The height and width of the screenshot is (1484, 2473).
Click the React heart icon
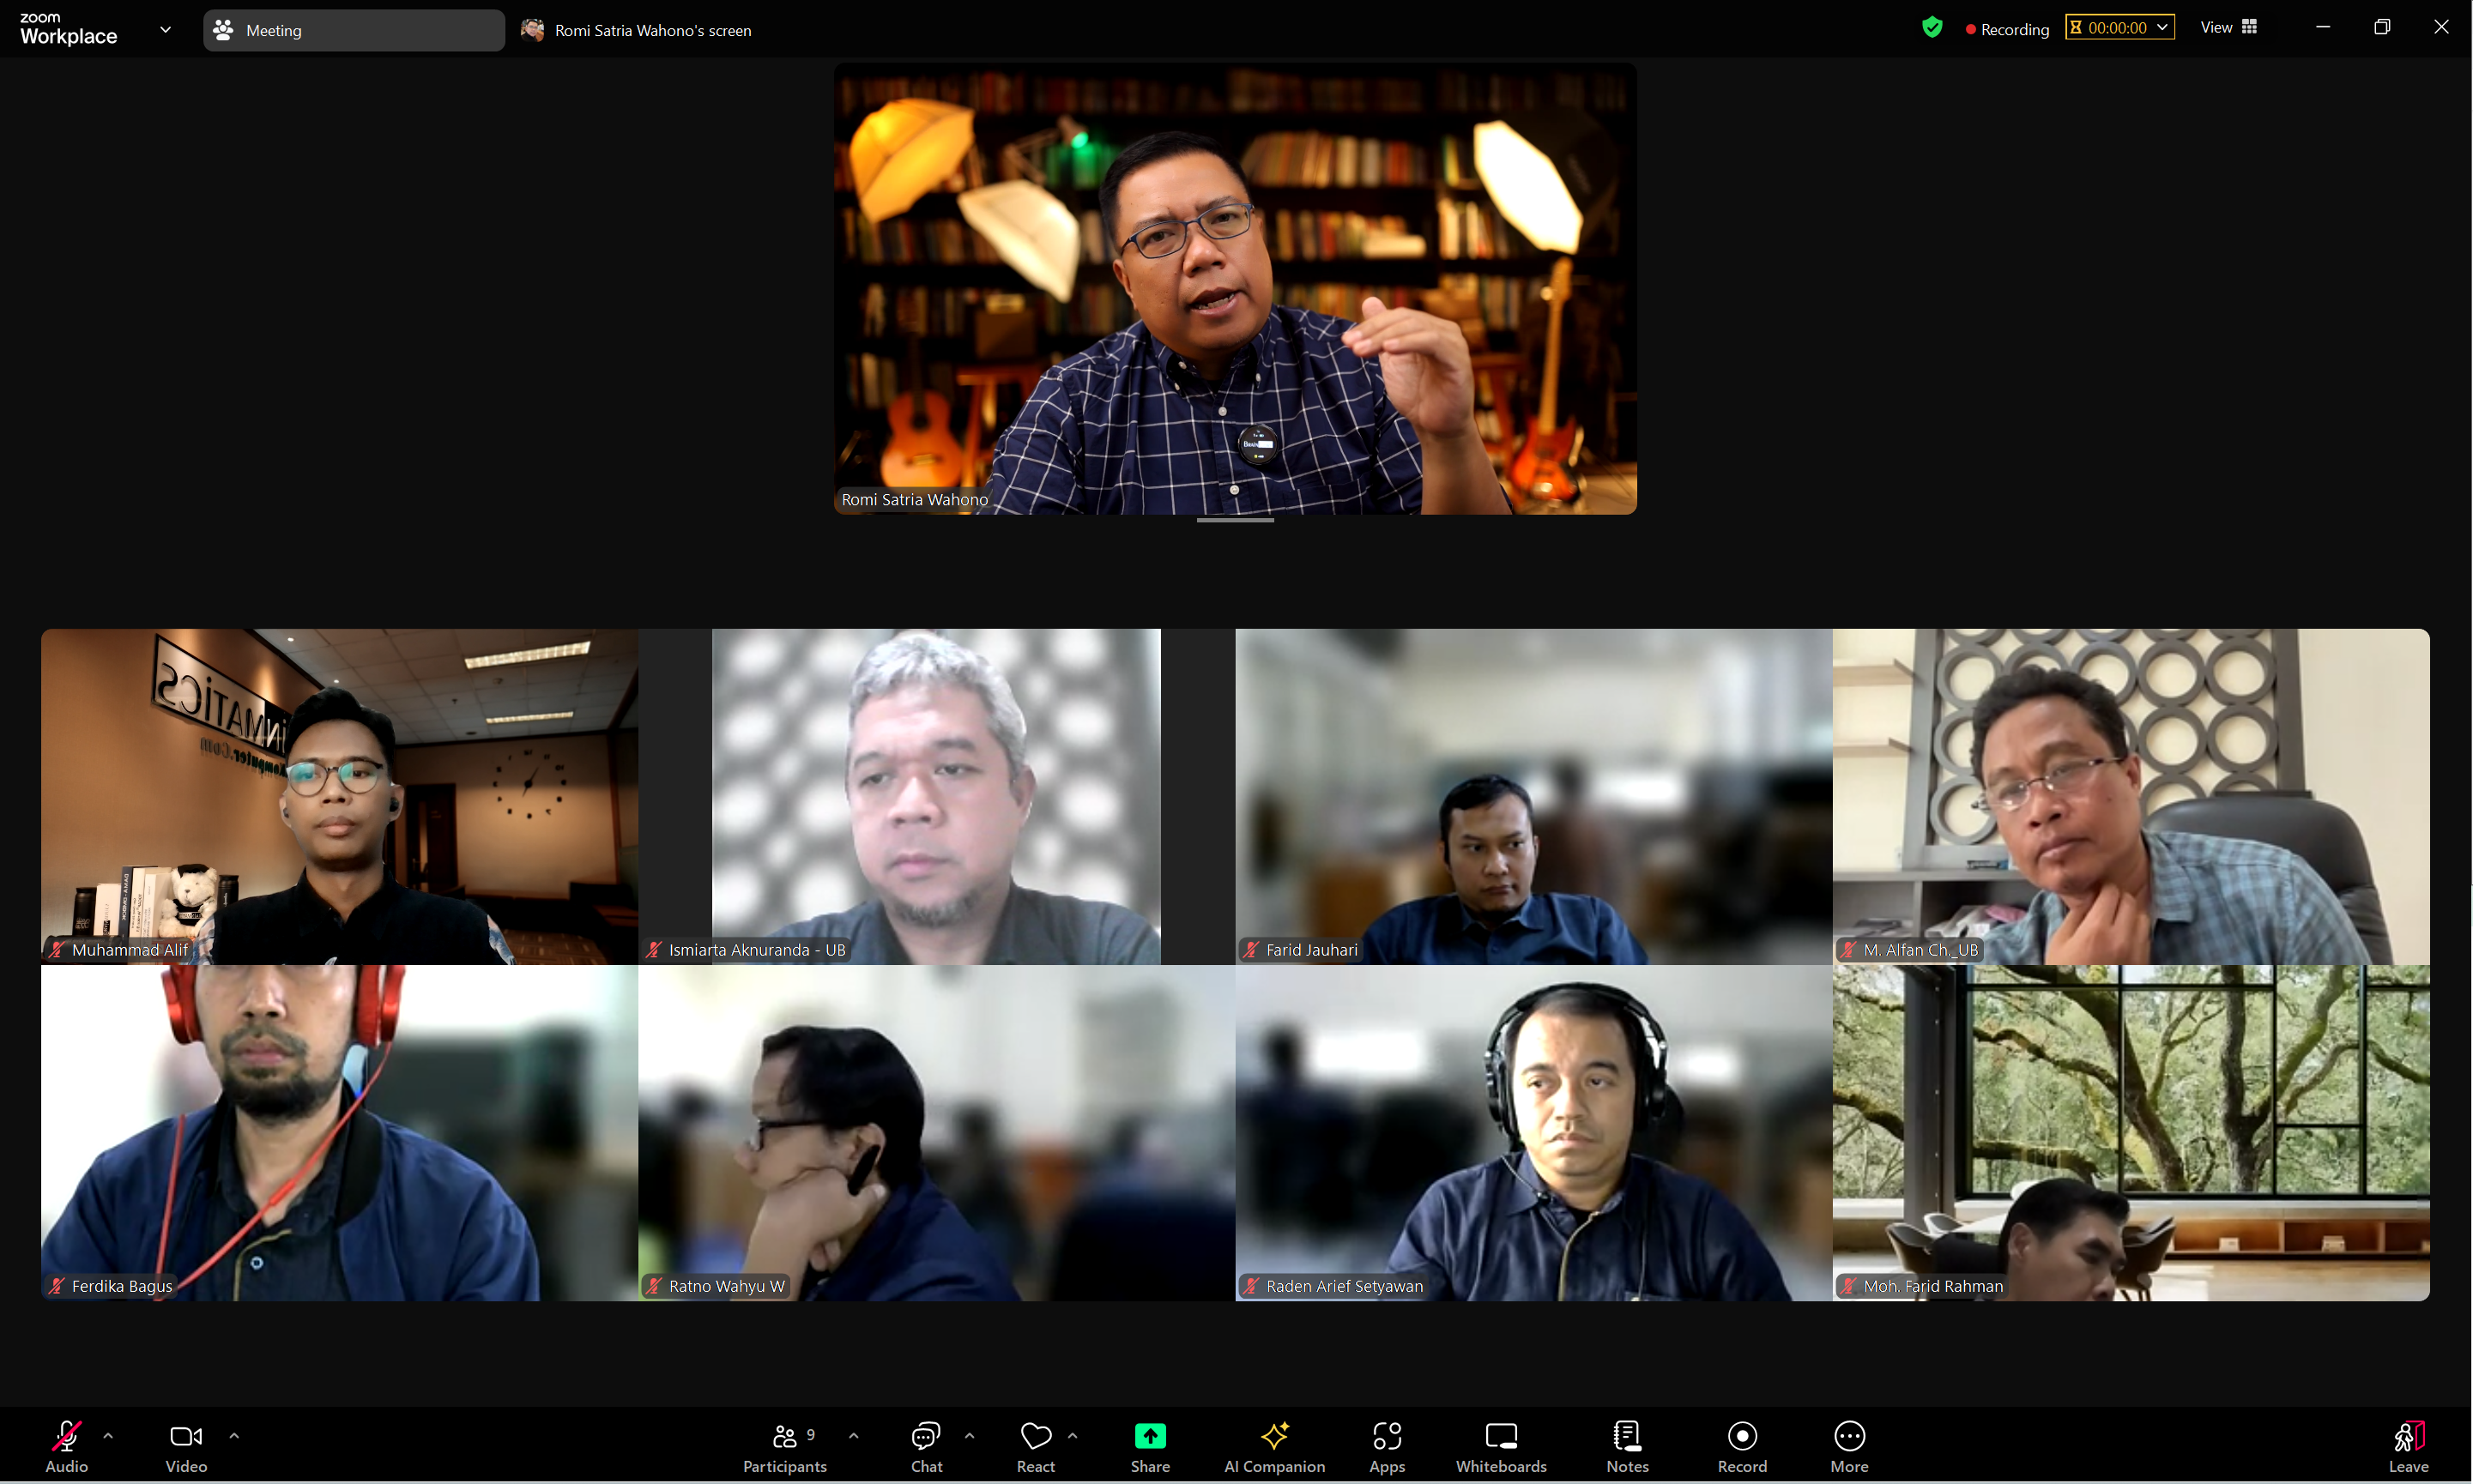[1035, 1437]
